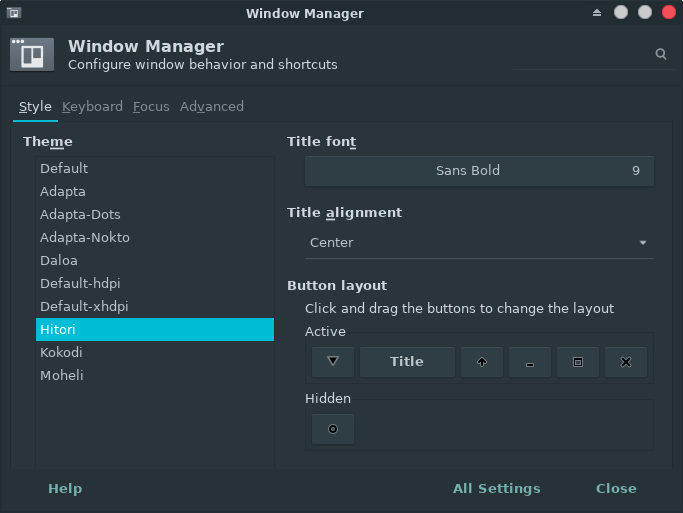This screenshot has height=513, width=683.
Task: Open the Sans Bold font chooser
Action: pos(479,171)
